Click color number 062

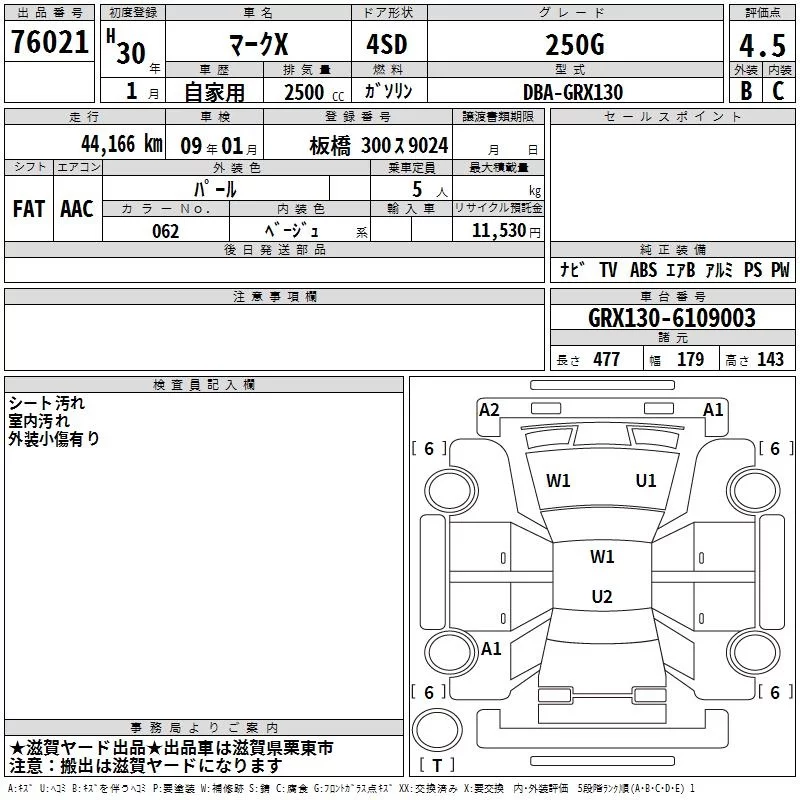pos(166,231)
